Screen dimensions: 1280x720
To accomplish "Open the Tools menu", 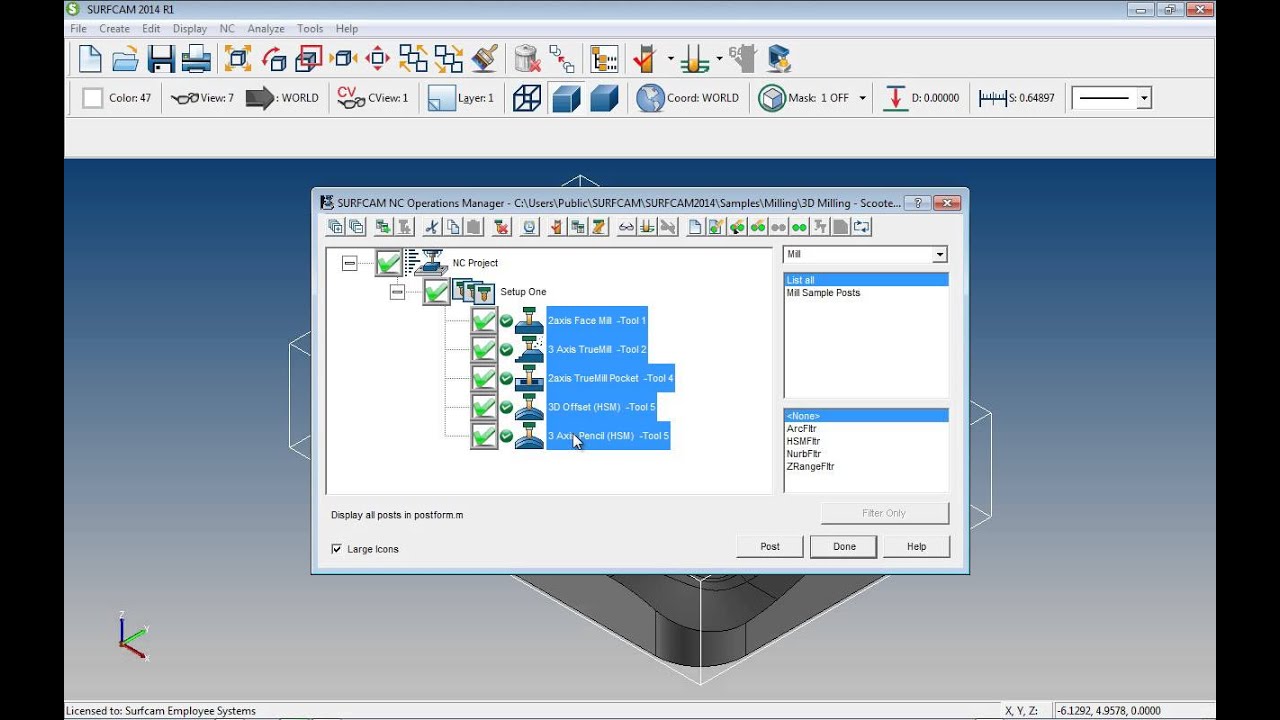I will 310,29.
